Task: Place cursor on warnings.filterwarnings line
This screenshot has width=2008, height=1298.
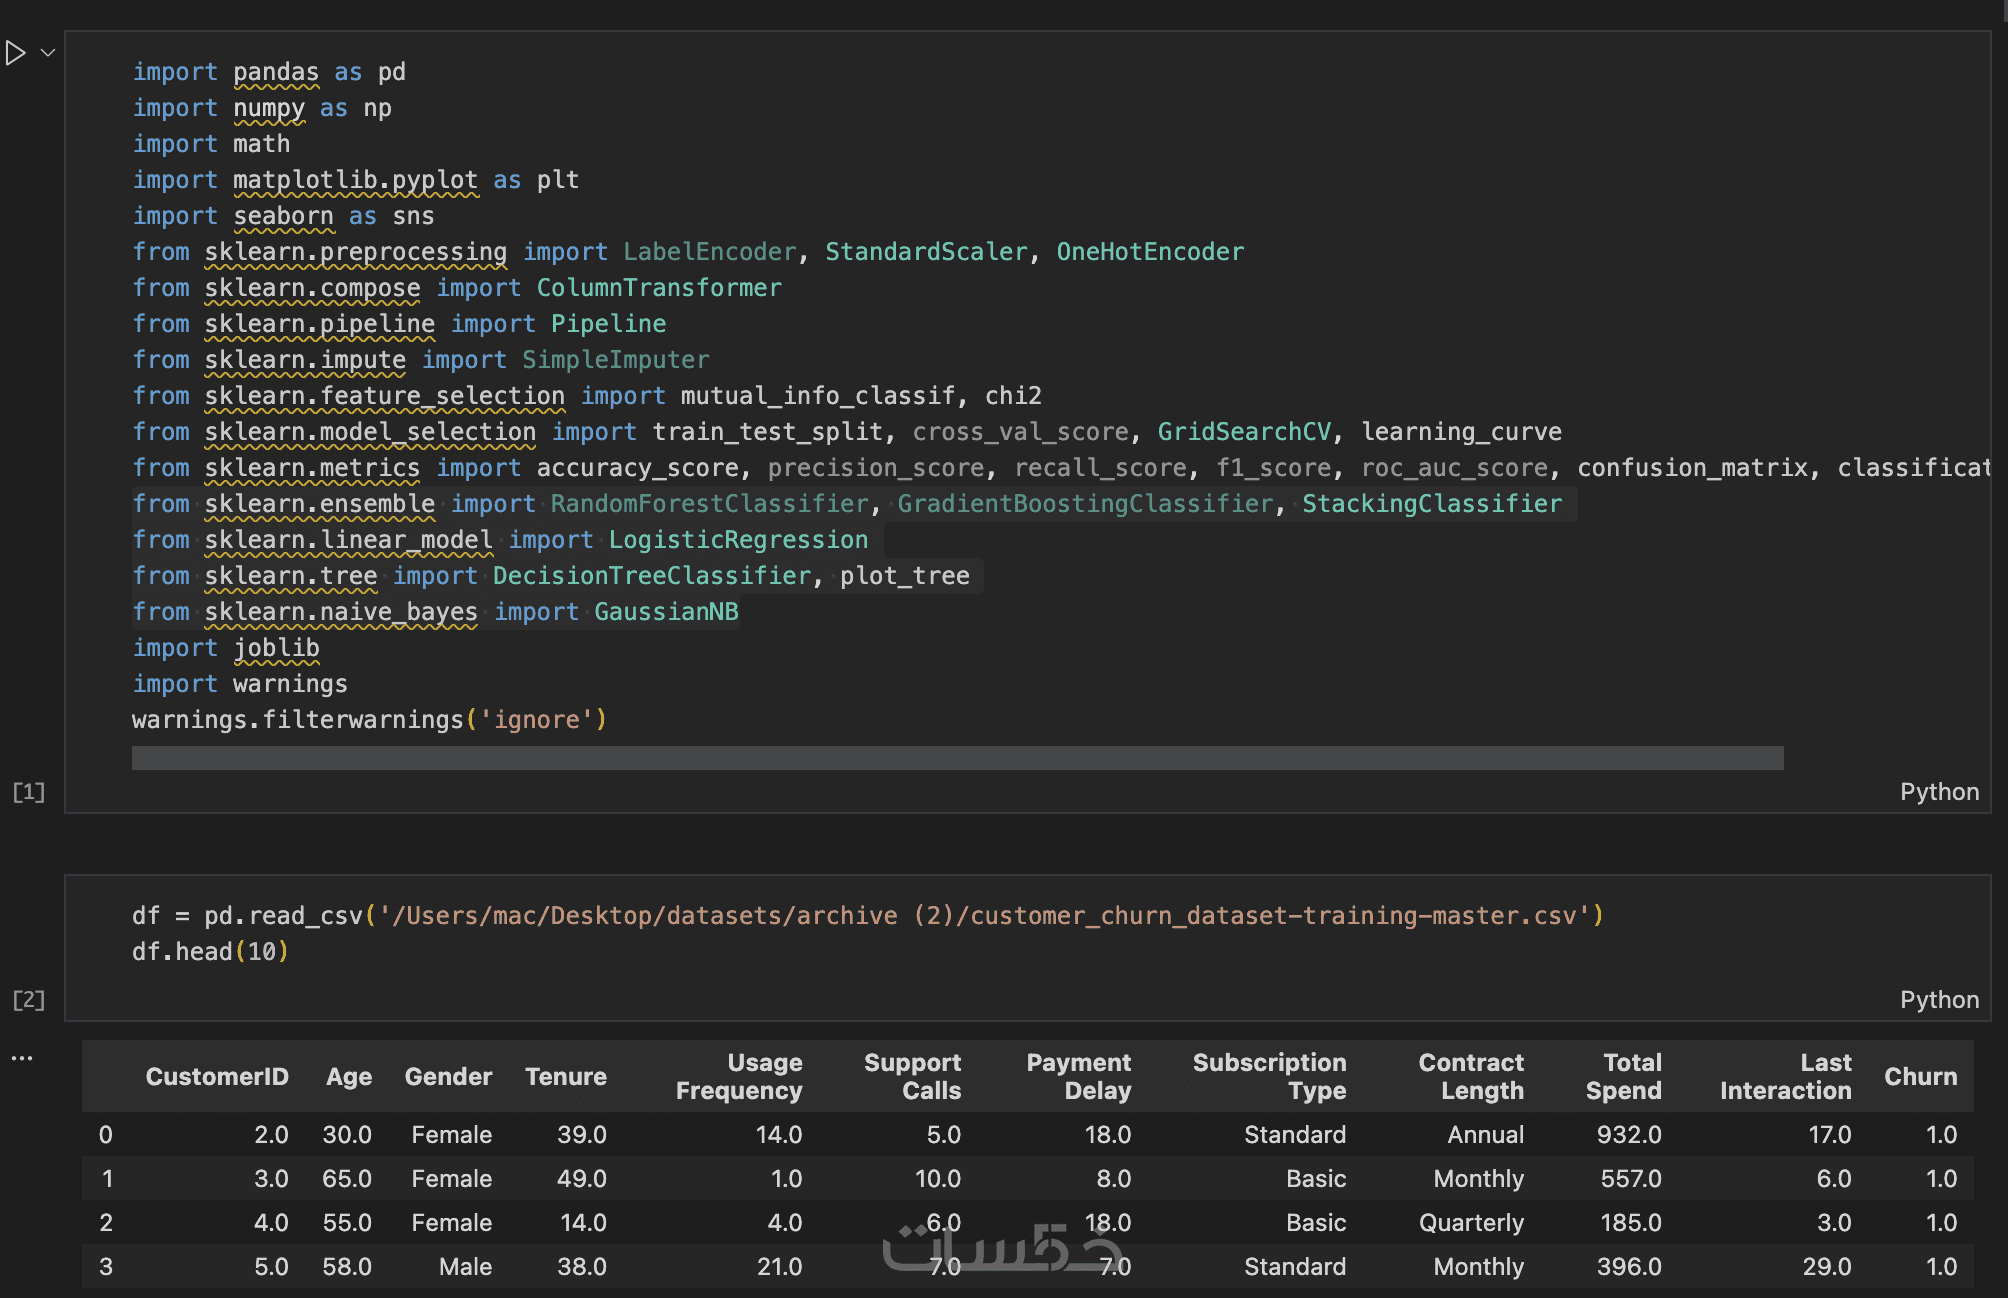Action: (x=369, y=720)
